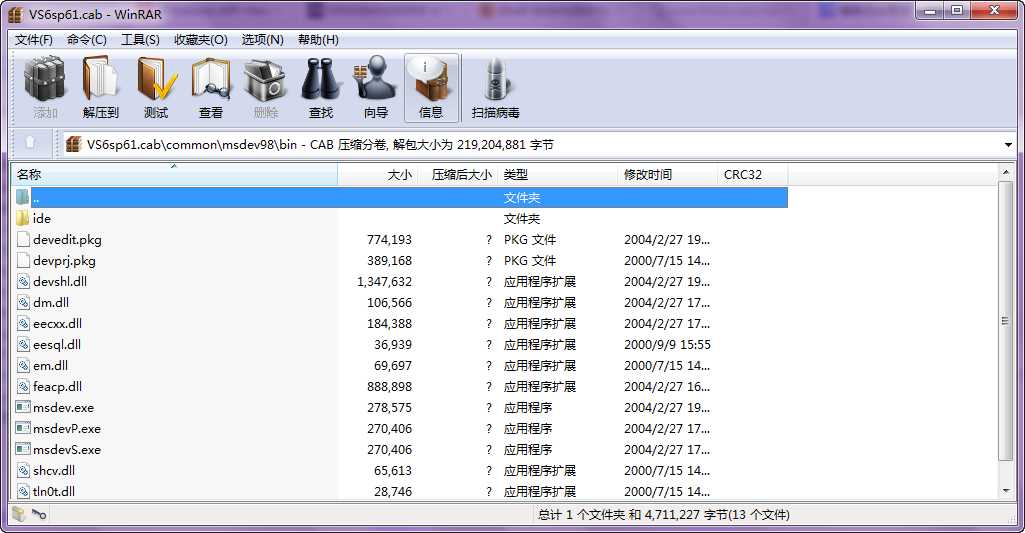Image resolution: width=1025 pixels, height=533 pixels.
Task: Go up one level with the up-folder button
Action: pyautogui.click(x=30, y=143)
